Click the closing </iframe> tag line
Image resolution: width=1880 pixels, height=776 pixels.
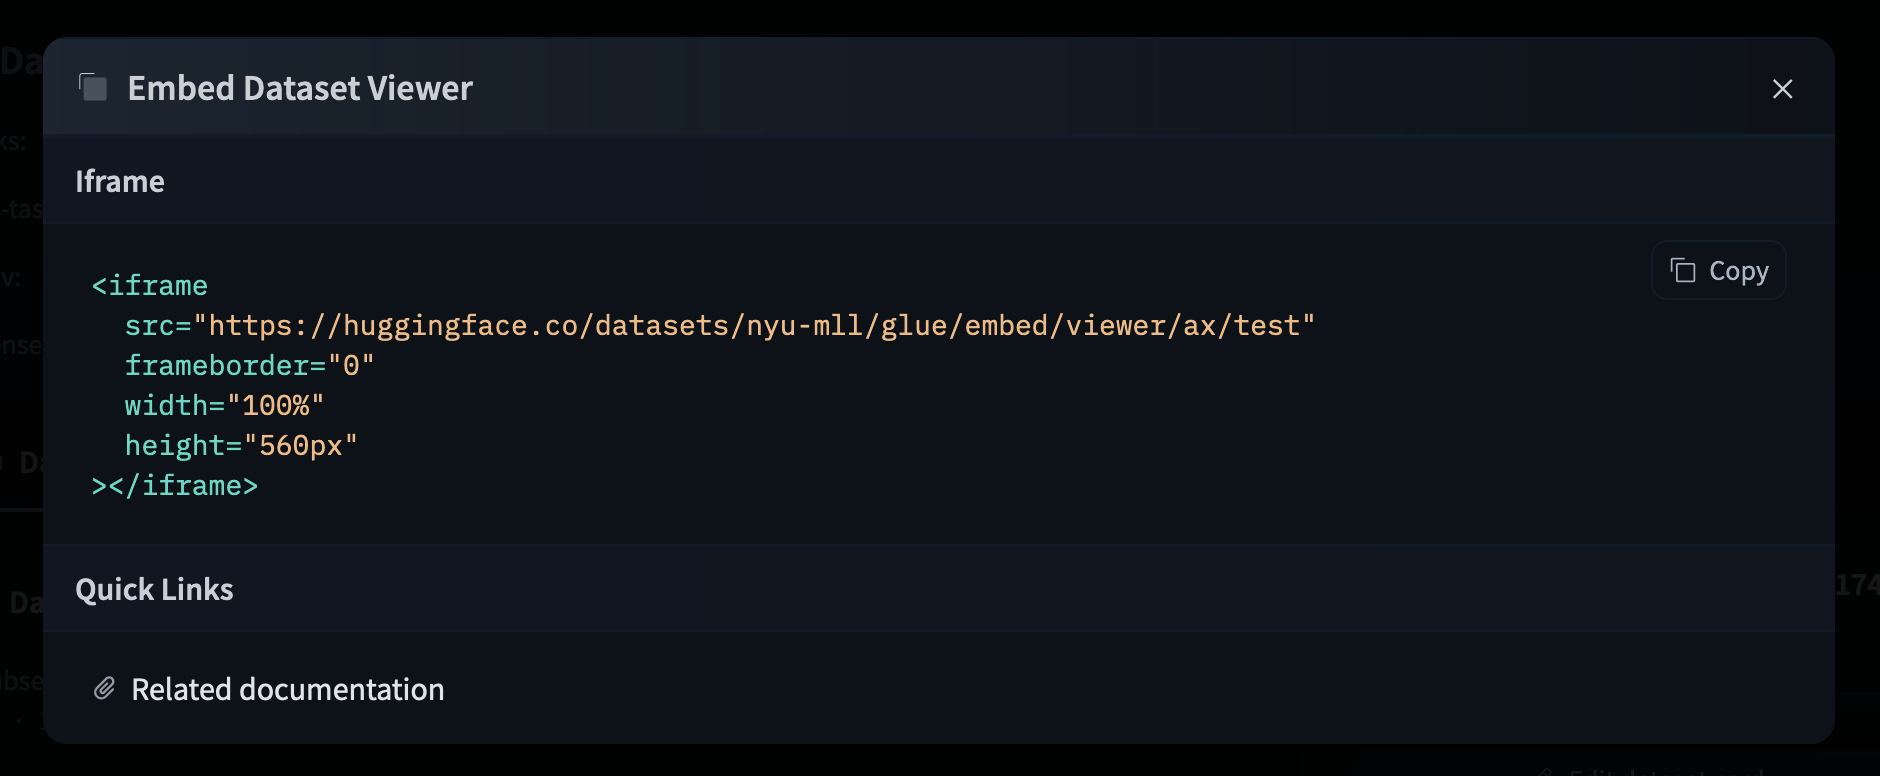tap(175, 486)
